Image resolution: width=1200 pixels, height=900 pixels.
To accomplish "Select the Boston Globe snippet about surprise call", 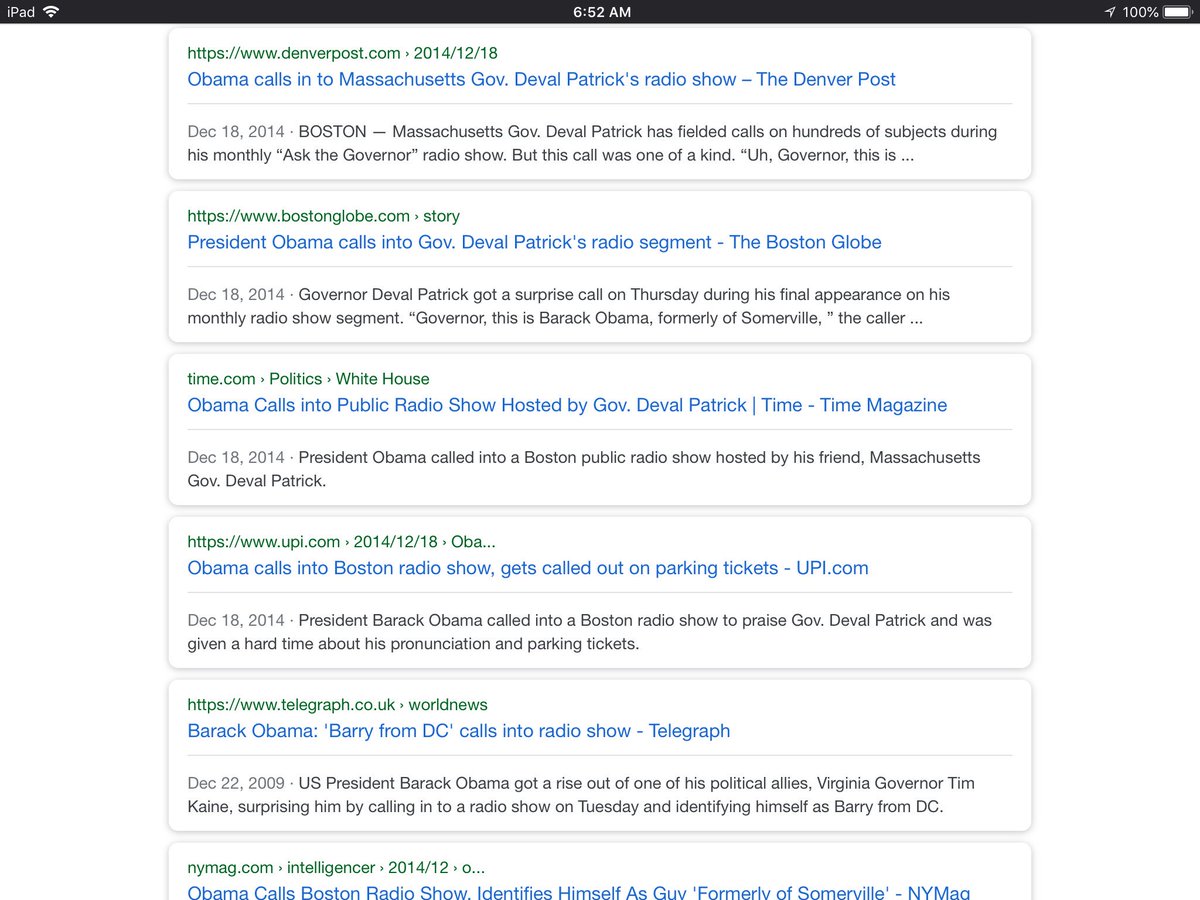I will [x=568, y=306].
